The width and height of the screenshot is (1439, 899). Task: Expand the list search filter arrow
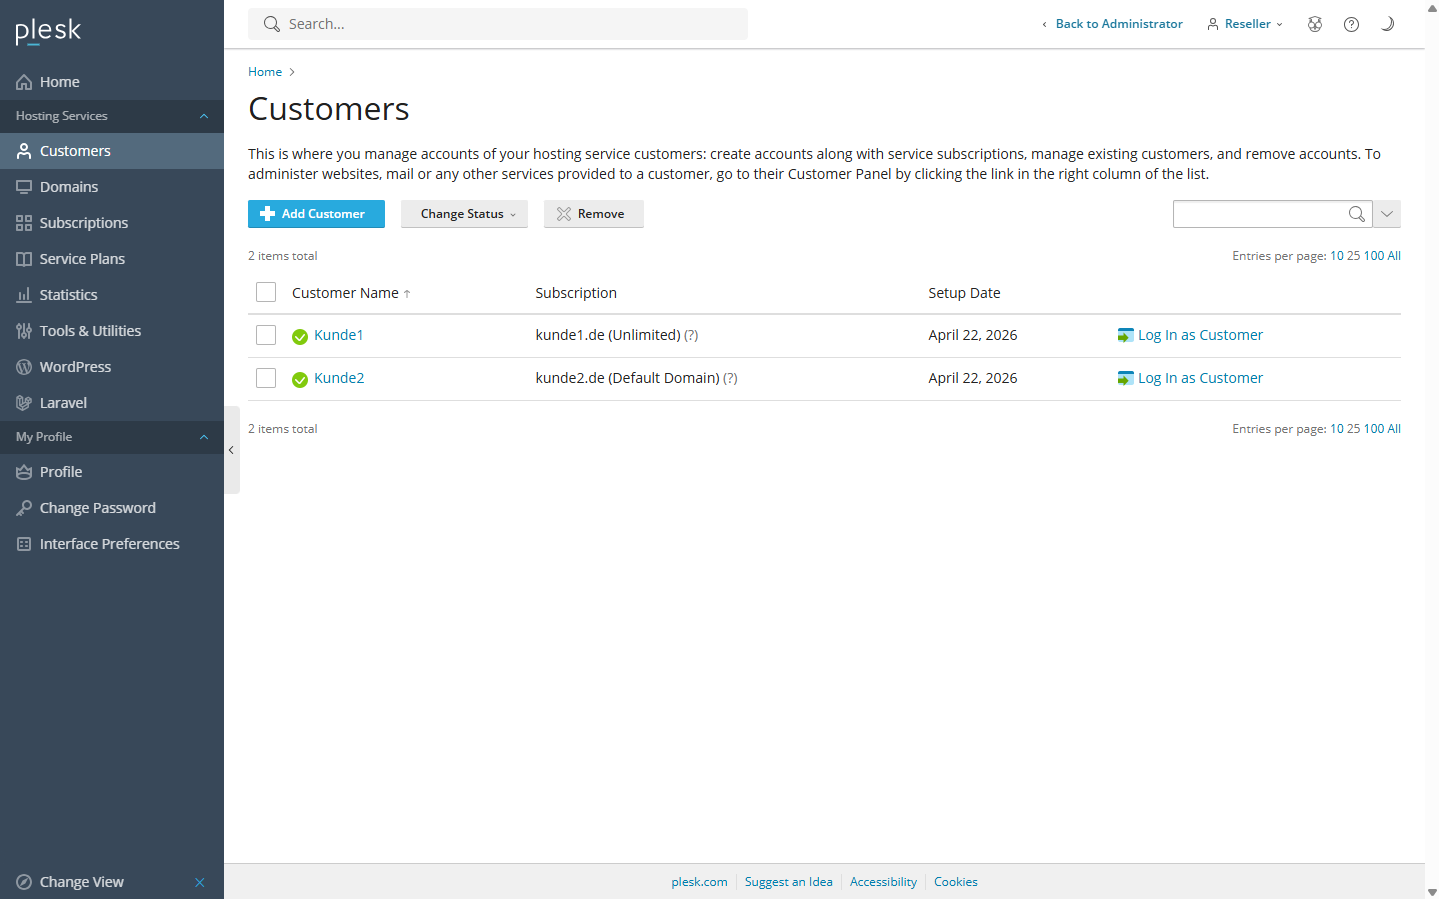[x=1387, y=214]
